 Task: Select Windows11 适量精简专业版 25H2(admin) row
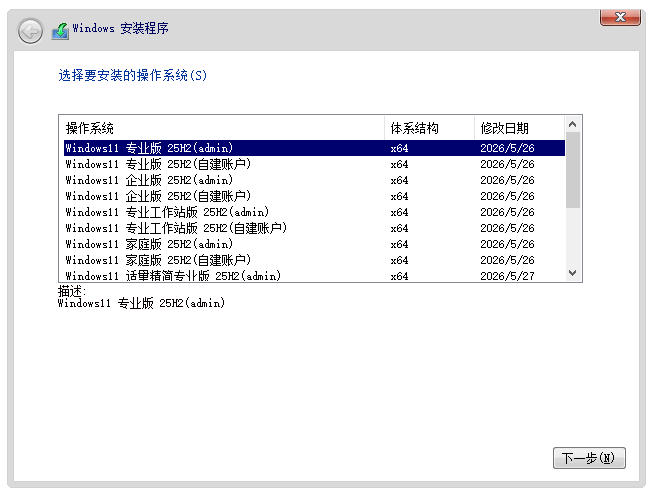(314, 275)
